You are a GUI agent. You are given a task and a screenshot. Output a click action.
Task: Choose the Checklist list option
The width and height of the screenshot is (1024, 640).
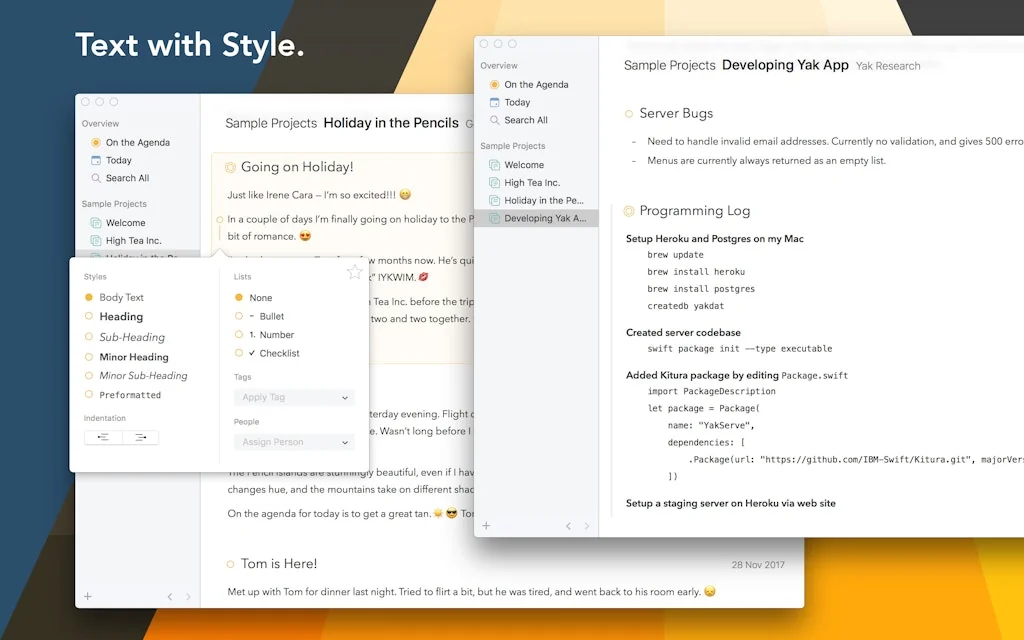tap(239, 353)
